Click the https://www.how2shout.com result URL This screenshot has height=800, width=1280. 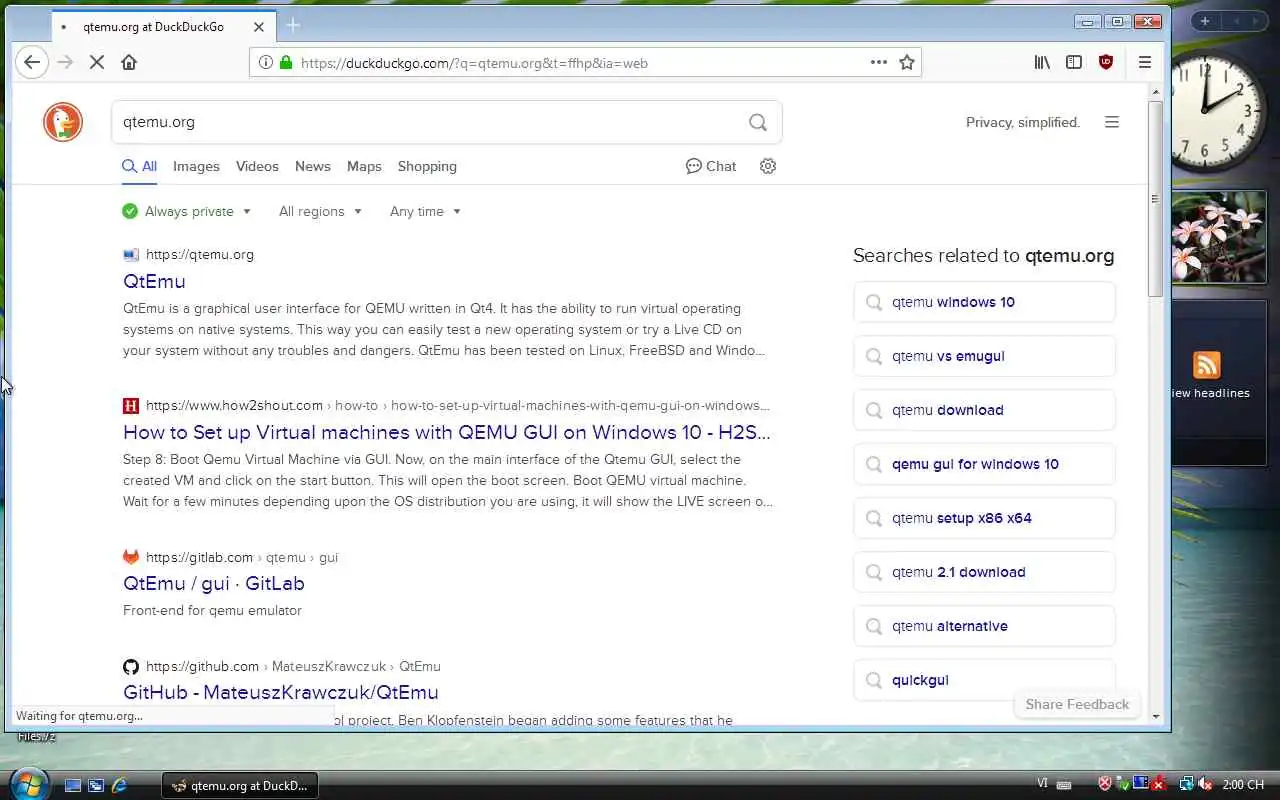pos(234,405)
